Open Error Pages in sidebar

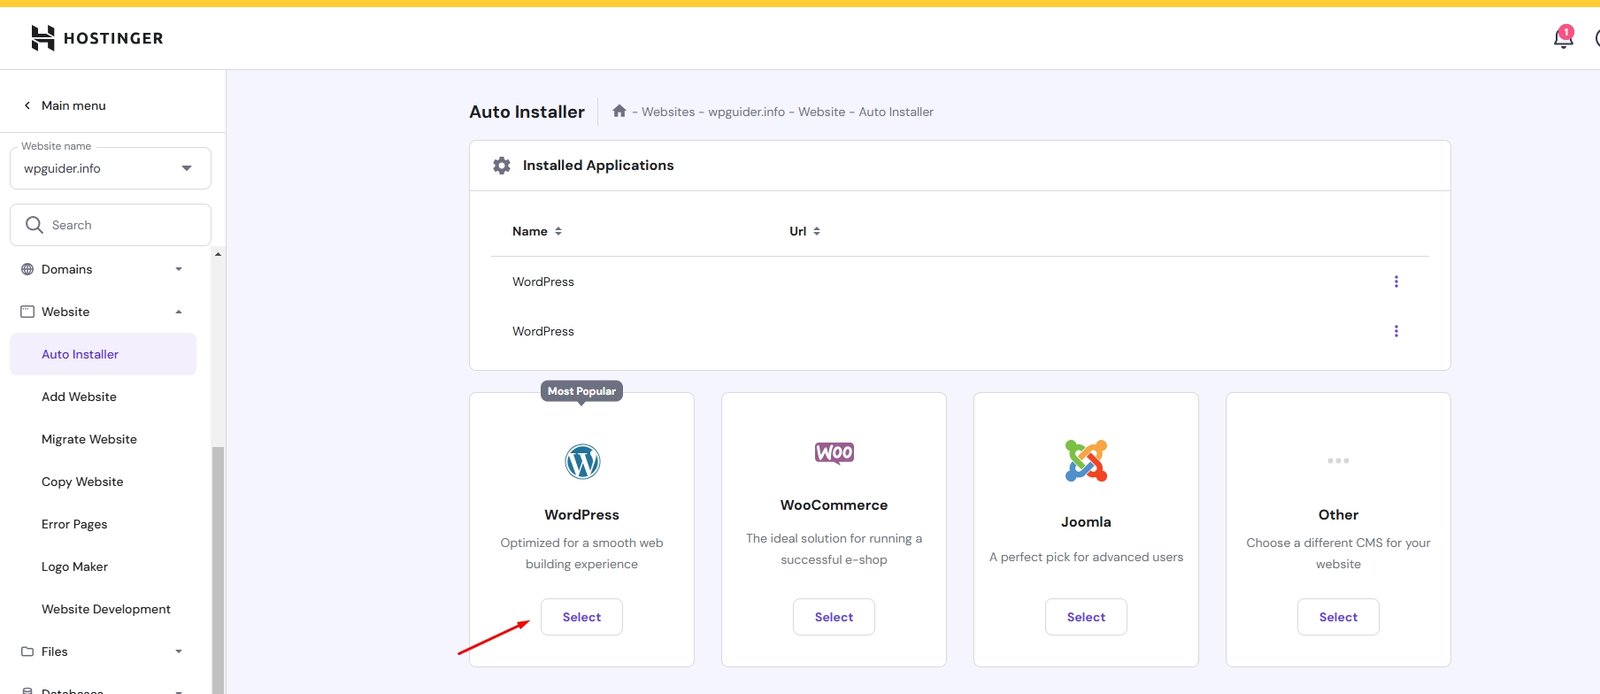(74, 524)
